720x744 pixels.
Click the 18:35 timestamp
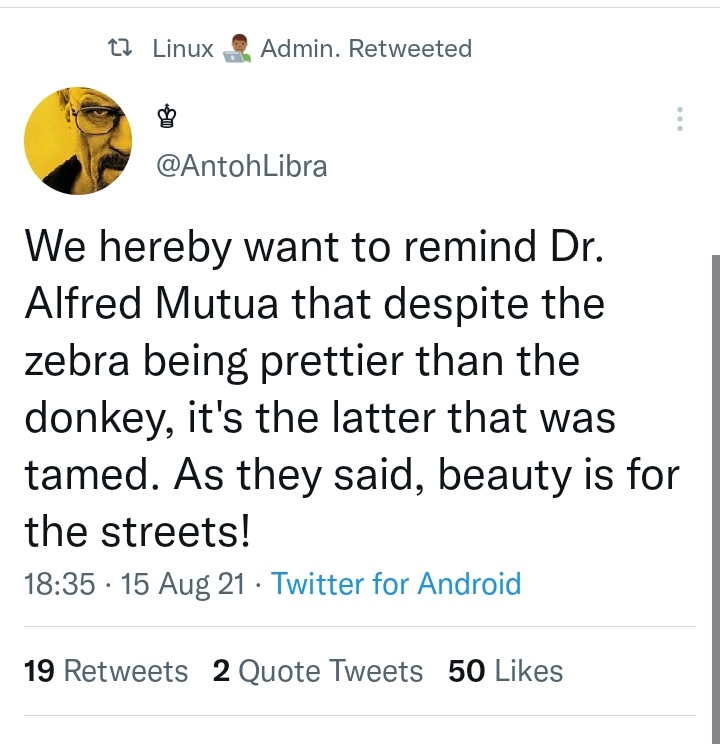point(59,584)
